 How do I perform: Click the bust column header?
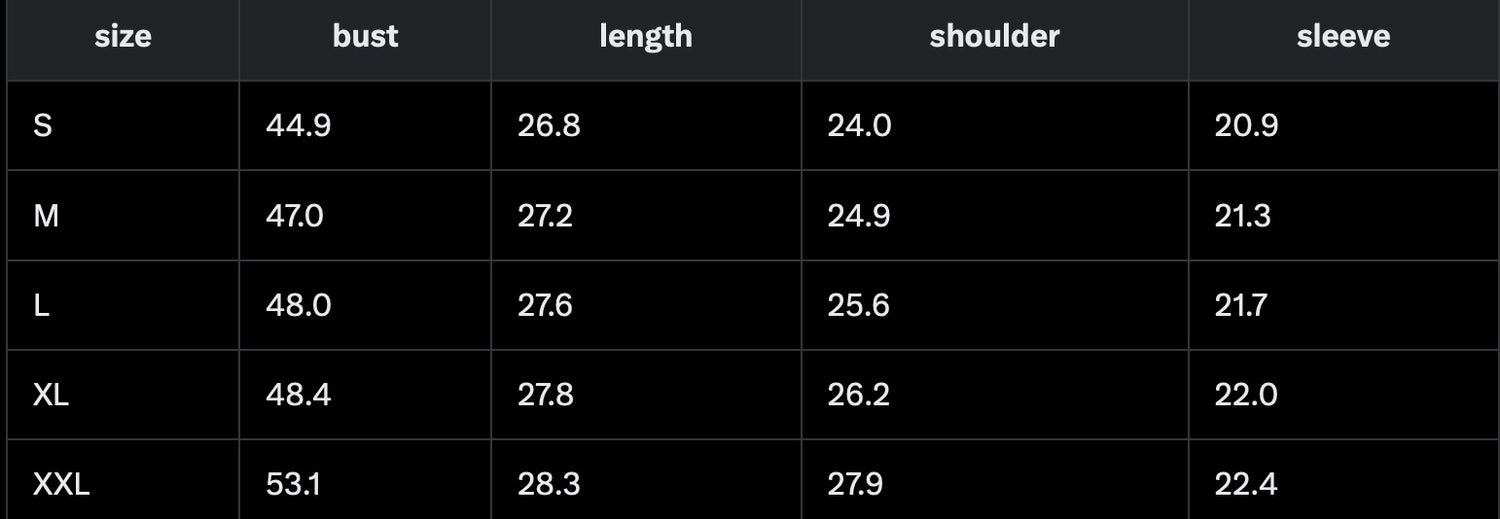(365, 37)
